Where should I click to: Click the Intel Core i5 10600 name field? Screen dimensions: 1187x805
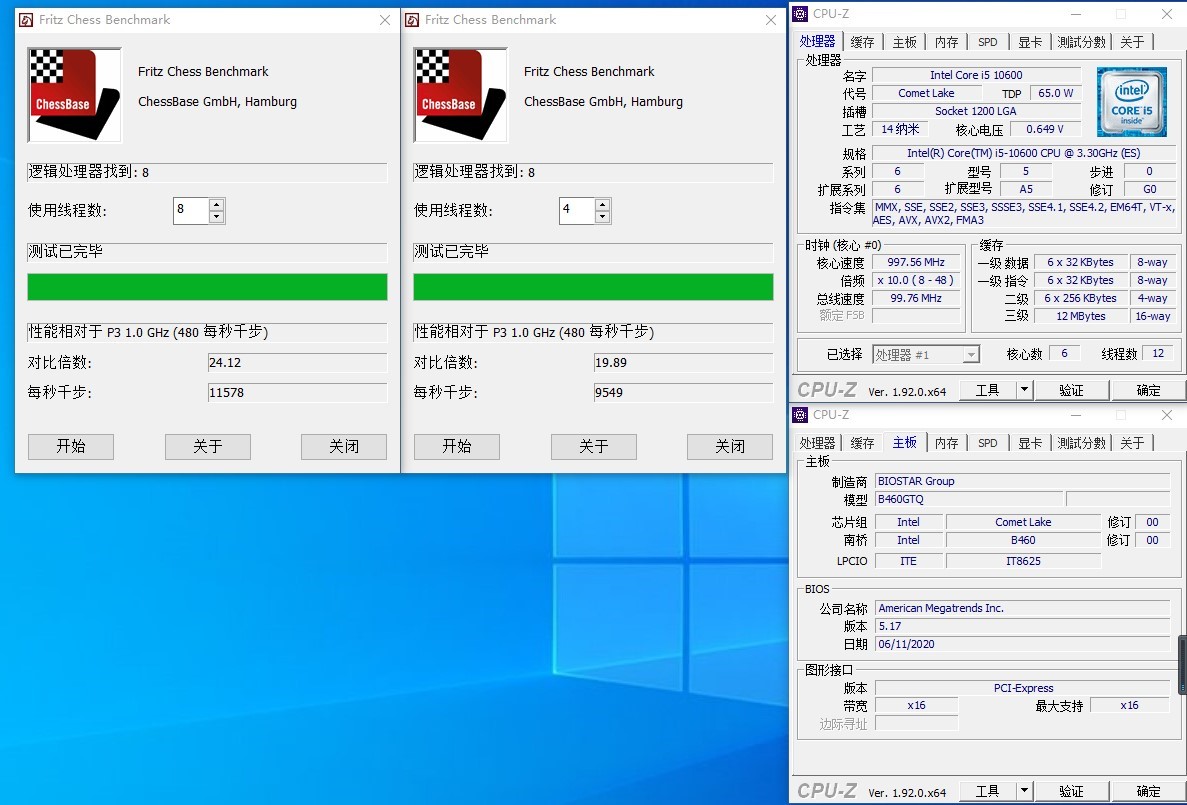pos(977,75)
